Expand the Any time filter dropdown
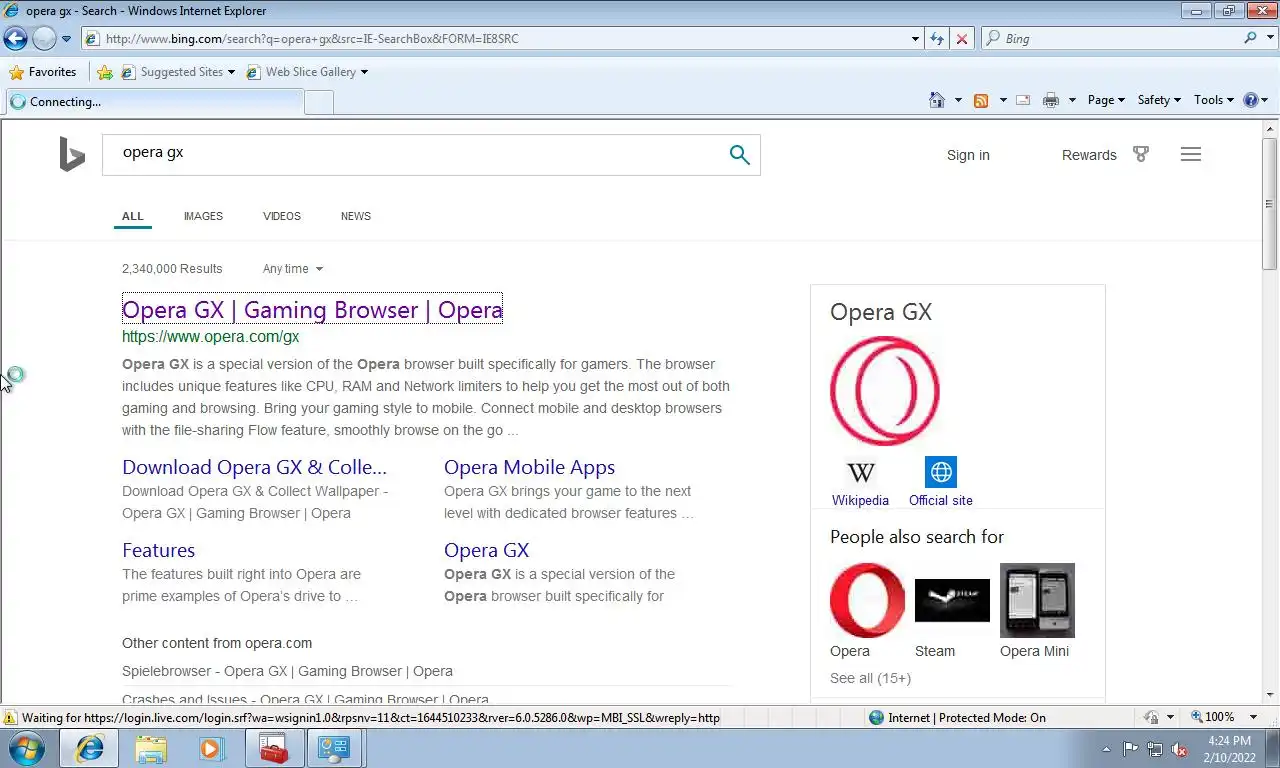This screenshot has height=768, width=1280. tap(293, 269)
